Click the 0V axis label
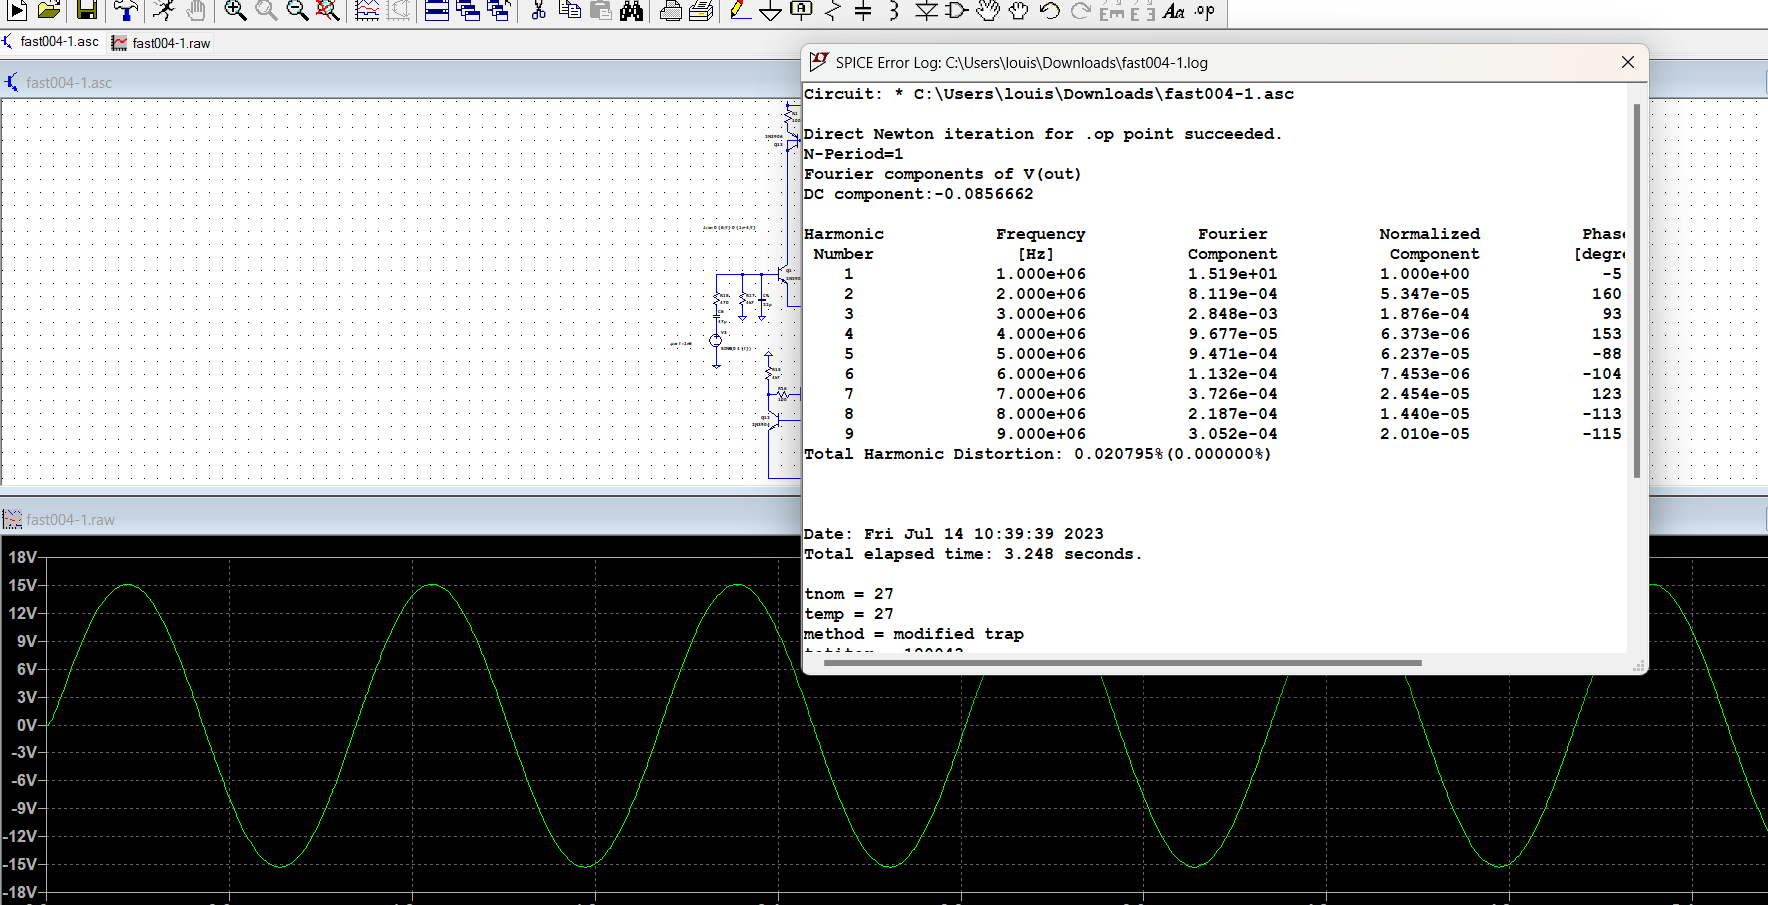 27,725
